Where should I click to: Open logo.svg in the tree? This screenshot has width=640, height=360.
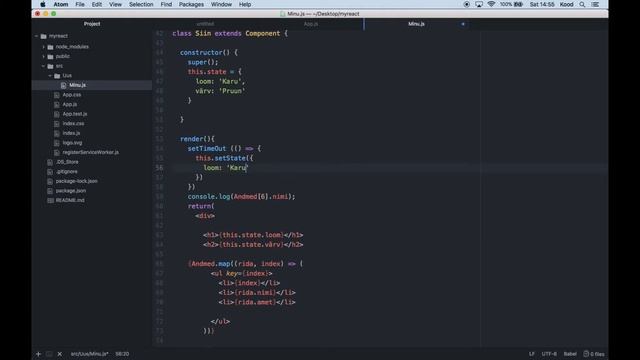[72, 143]
